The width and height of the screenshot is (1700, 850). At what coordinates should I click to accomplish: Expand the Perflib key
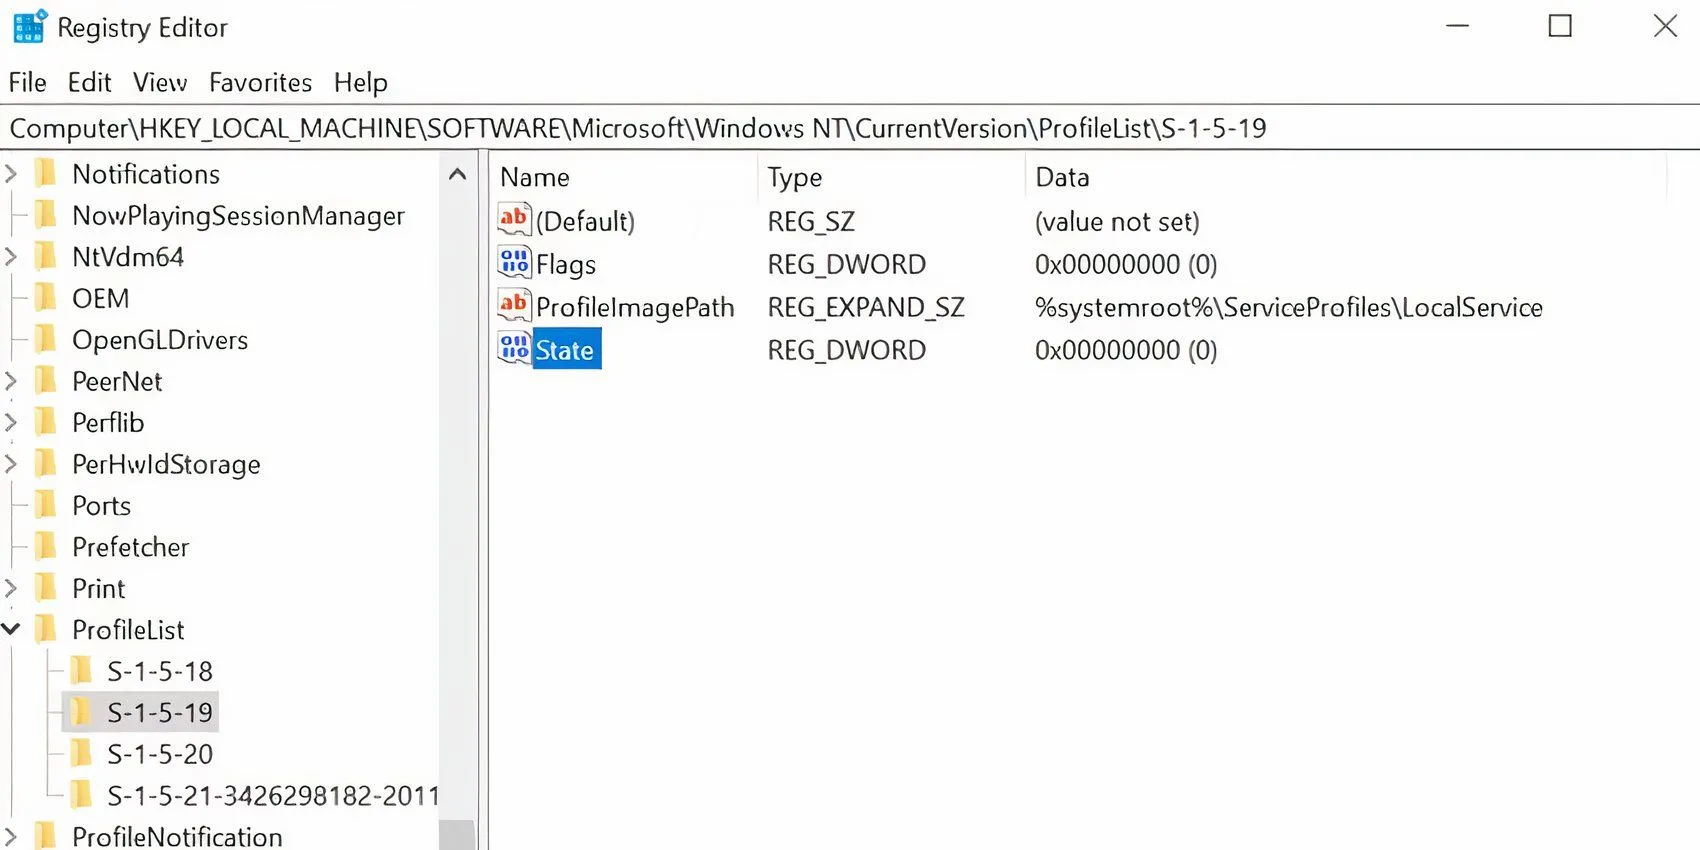(11, 423)
